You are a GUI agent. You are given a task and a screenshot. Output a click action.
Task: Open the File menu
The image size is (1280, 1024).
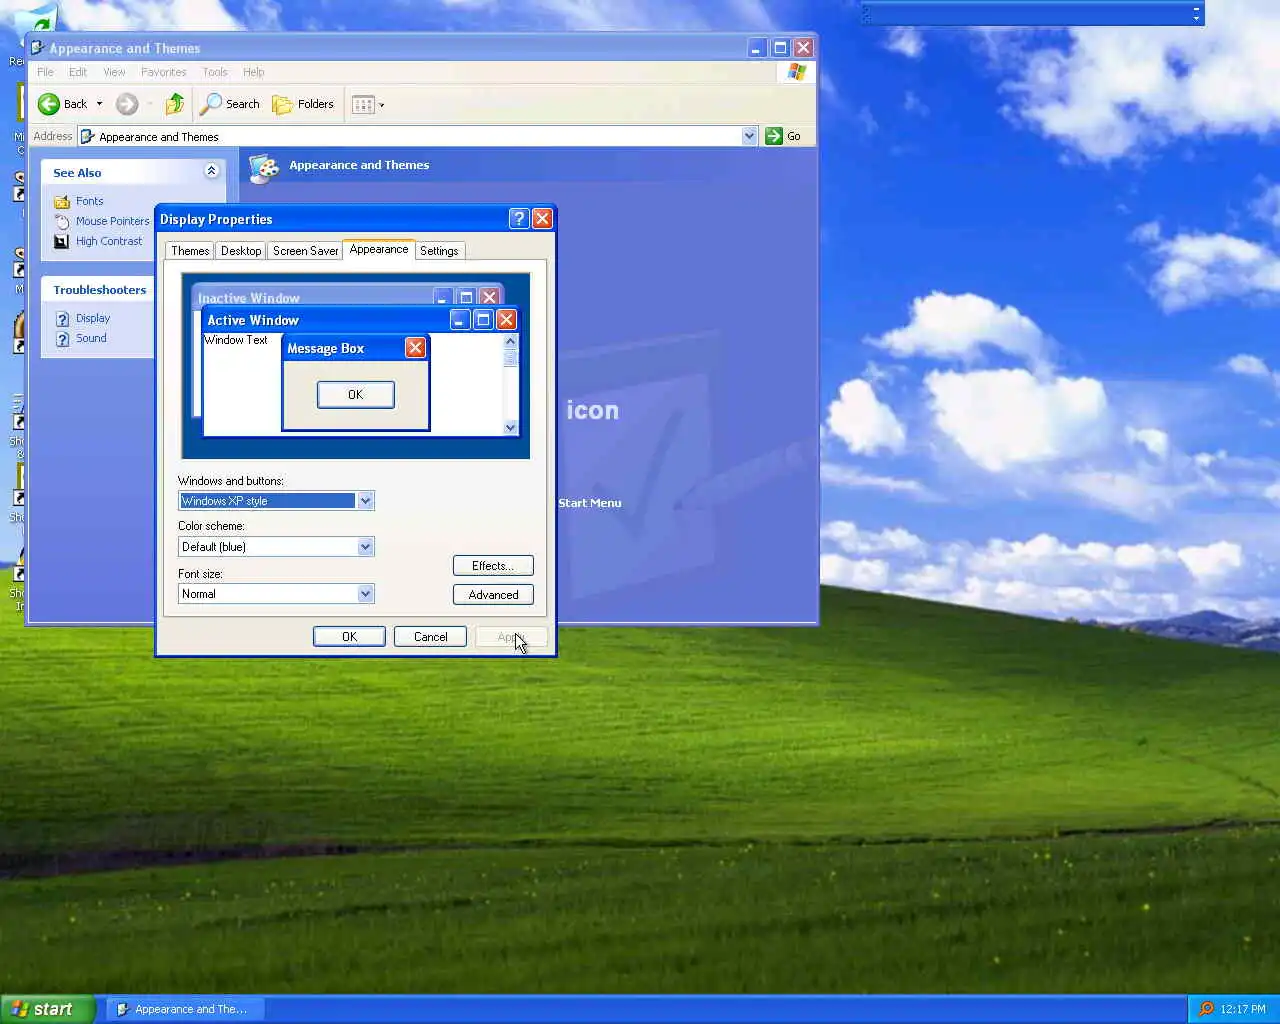click(45, 72)
